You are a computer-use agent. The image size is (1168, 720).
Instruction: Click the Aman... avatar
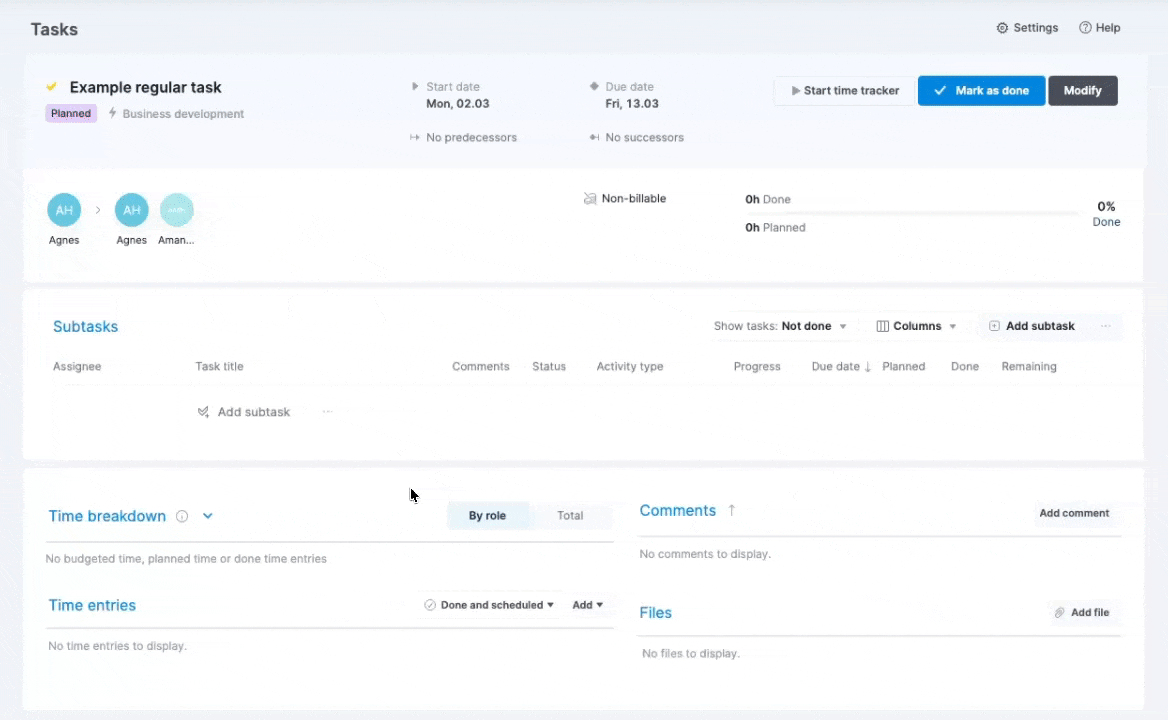coord(177,210)
